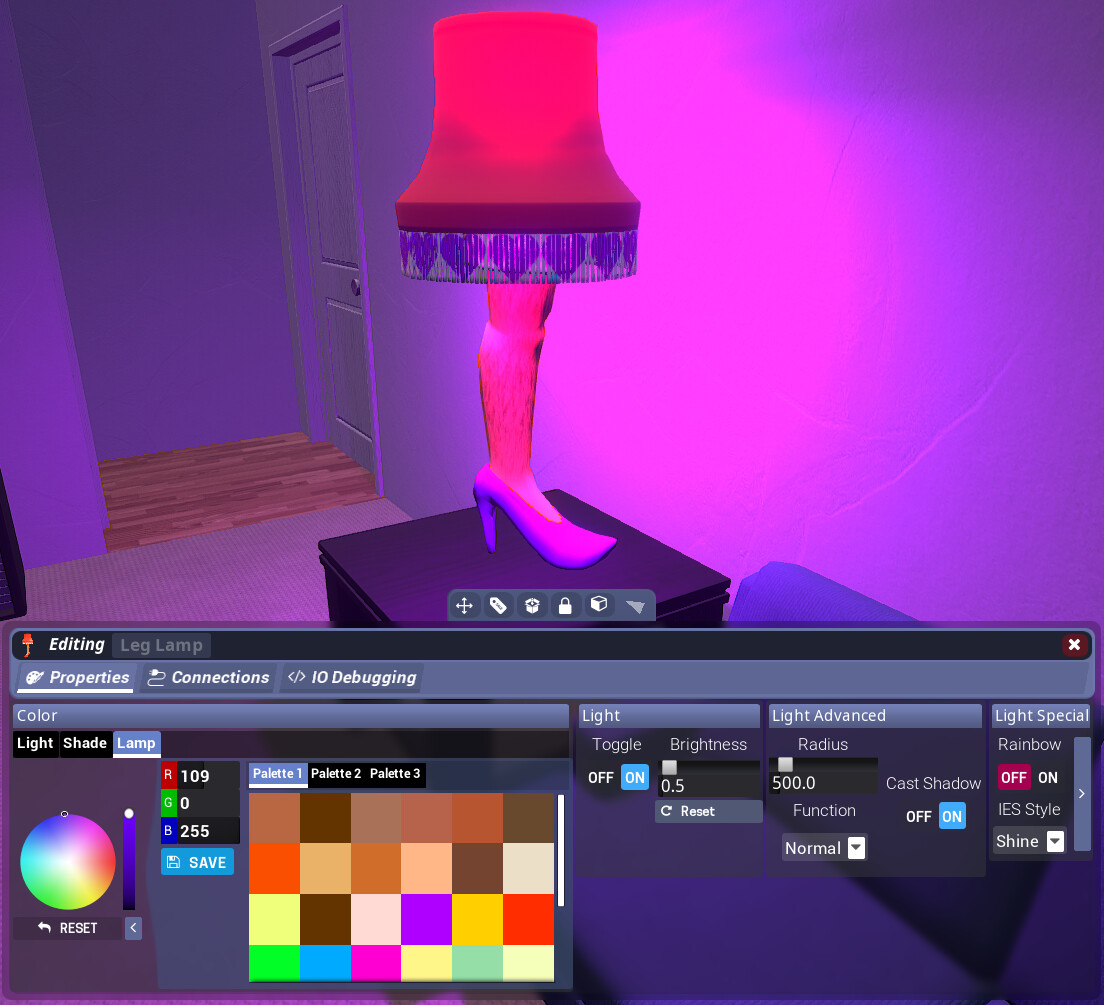Turn the light toggle OFF
This screenshot has width=1104, height=1005.
click(601, 777)
